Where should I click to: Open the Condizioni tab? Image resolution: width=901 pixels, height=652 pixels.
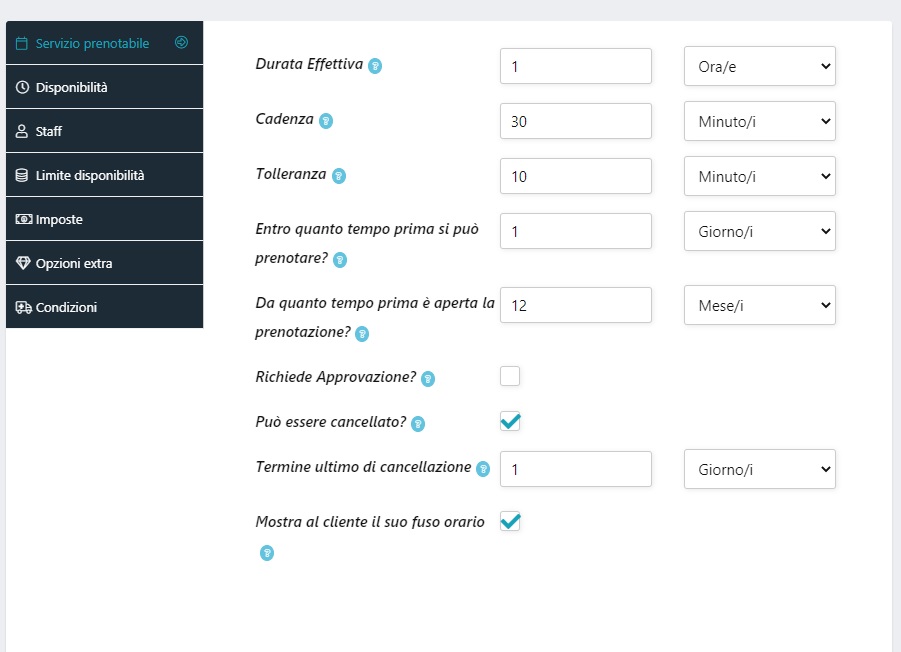[104, 307]
